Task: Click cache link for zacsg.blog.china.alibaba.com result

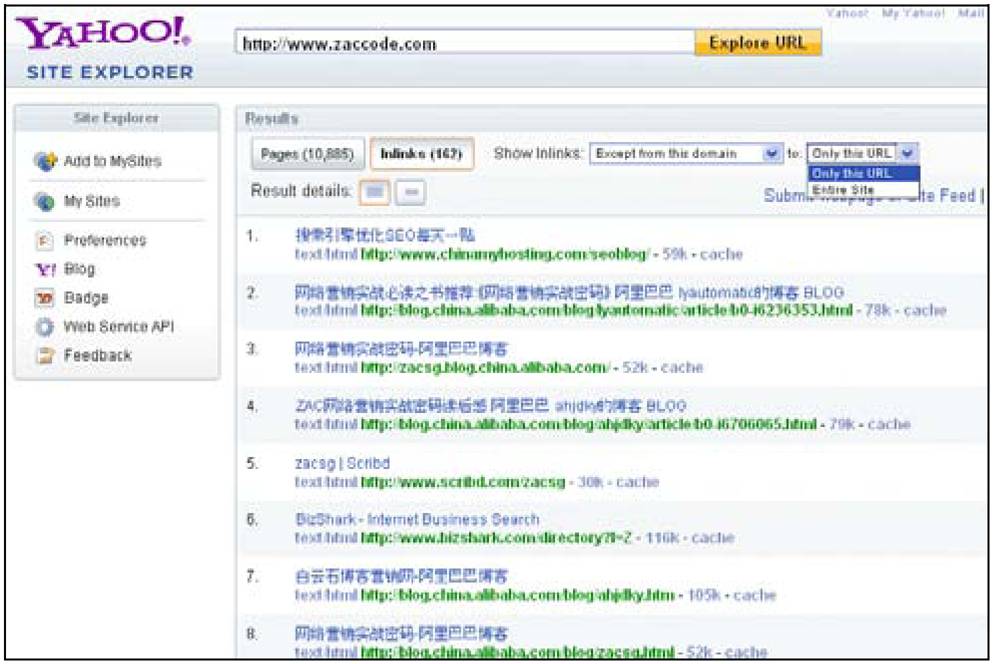Action: [x=682, y=367]
